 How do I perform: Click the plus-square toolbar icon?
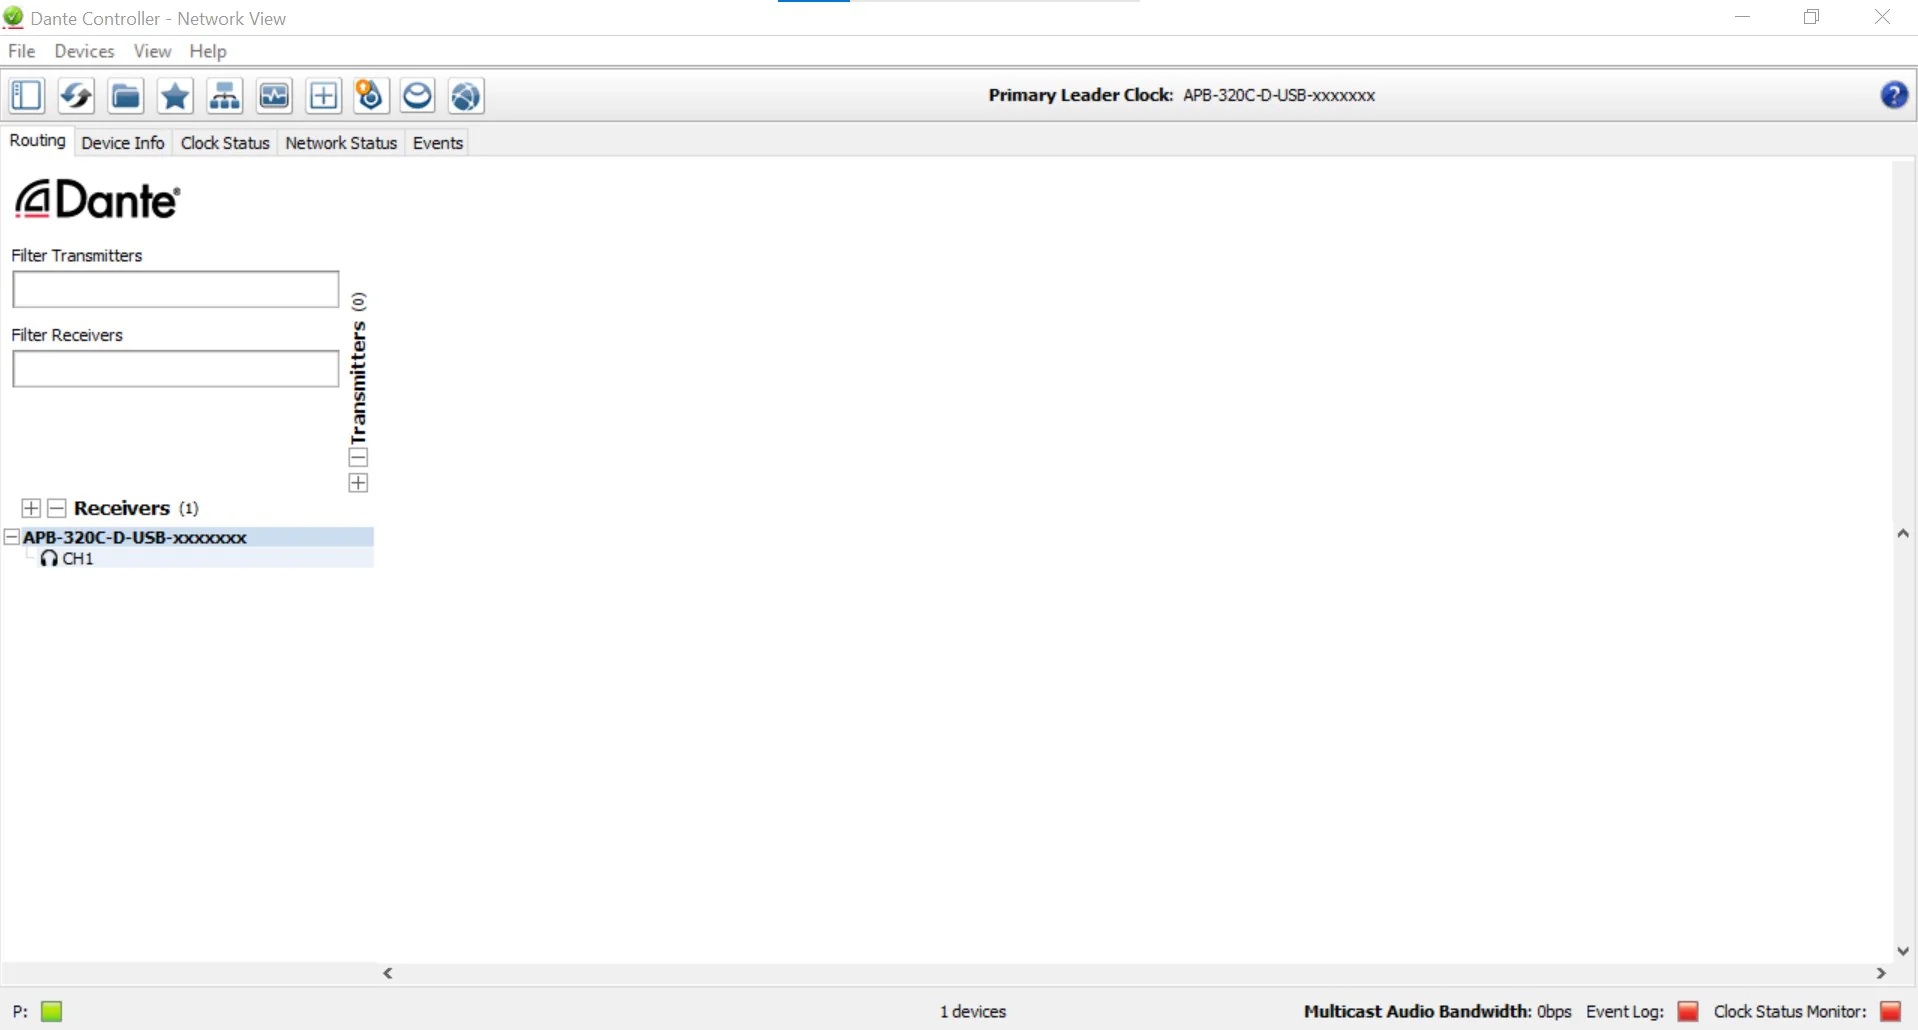pos(323,96)
